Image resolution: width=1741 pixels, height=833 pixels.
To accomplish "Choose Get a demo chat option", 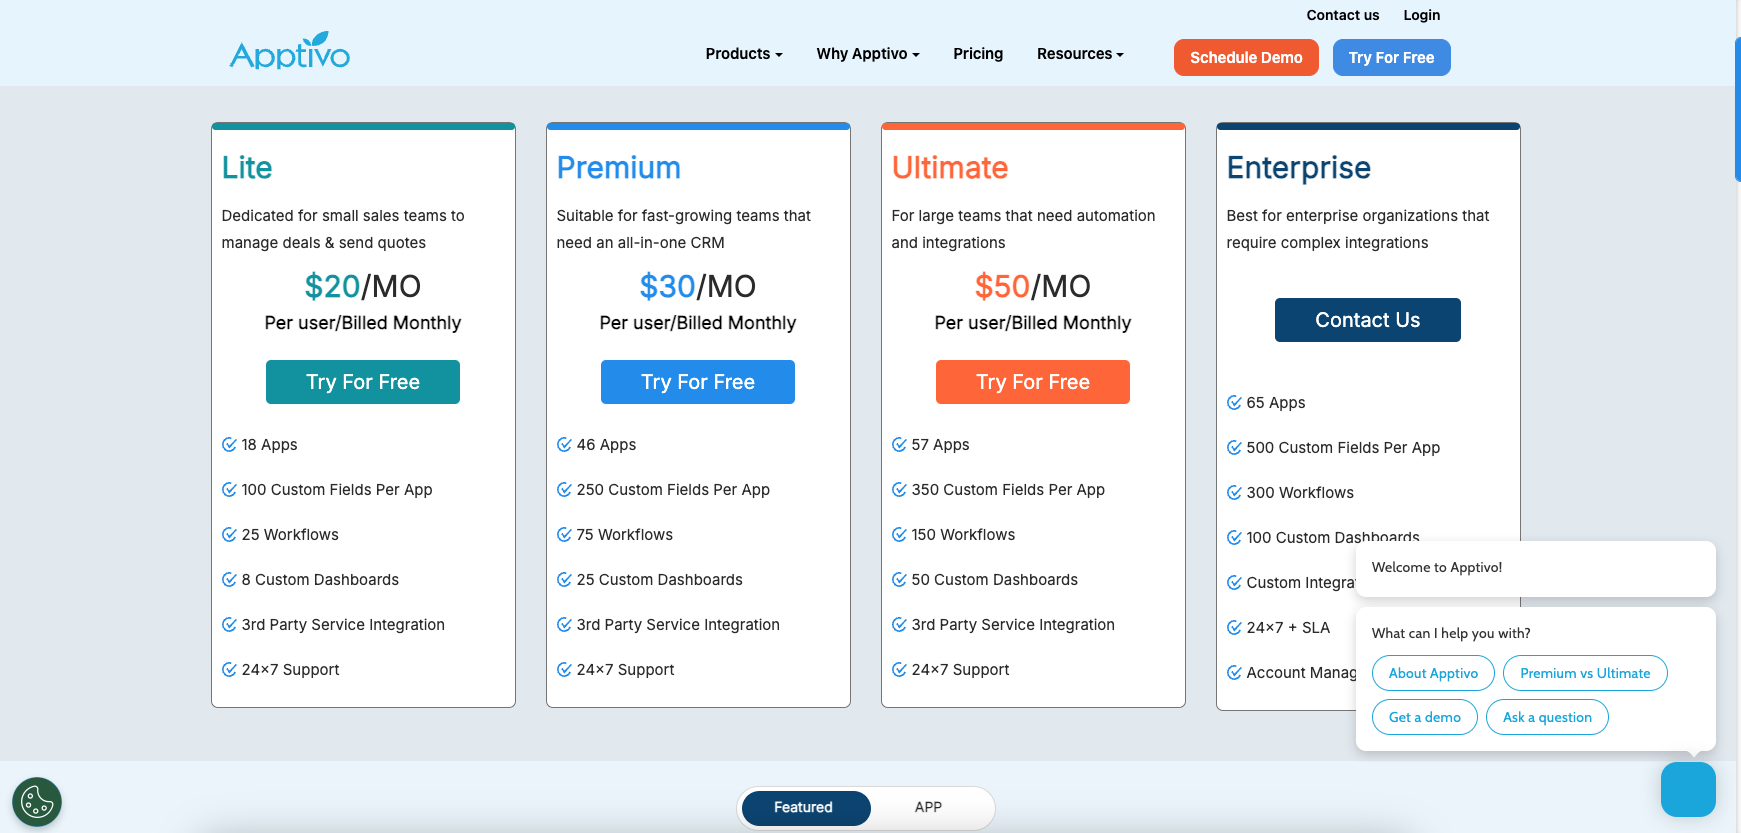I will click(x=1424, y=717).
